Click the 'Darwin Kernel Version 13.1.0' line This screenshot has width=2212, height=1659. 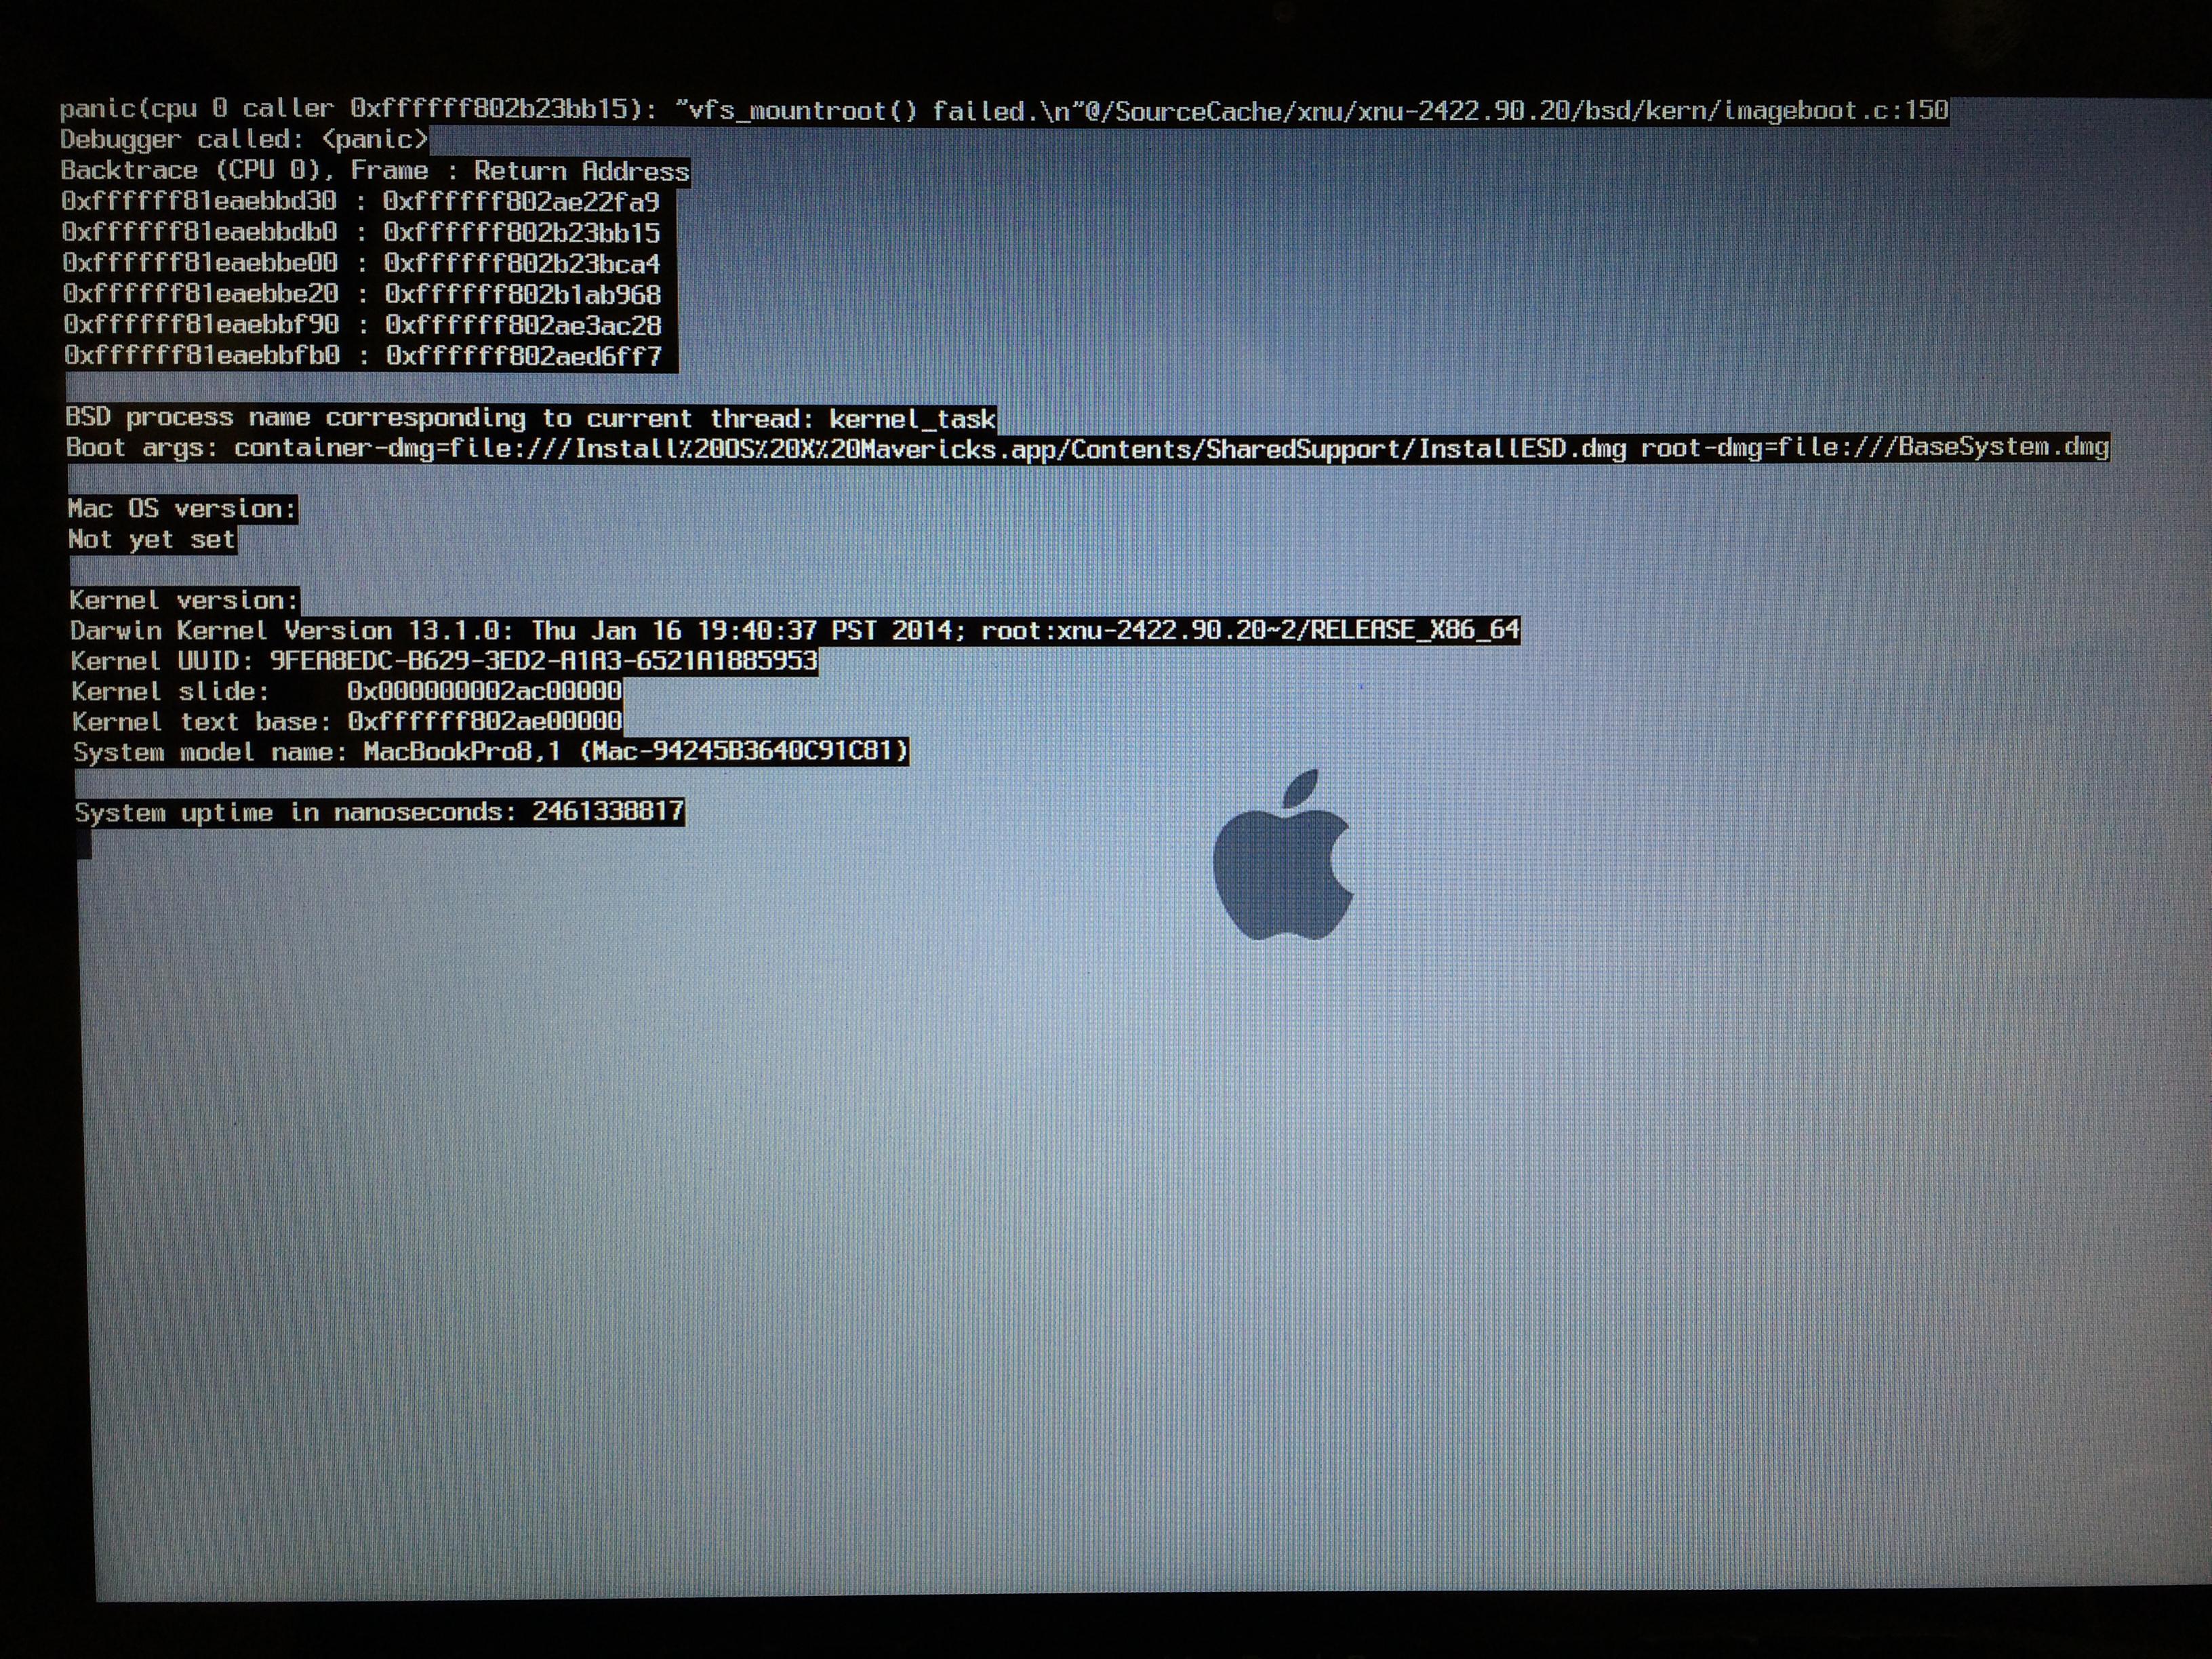tap(795, 630)
